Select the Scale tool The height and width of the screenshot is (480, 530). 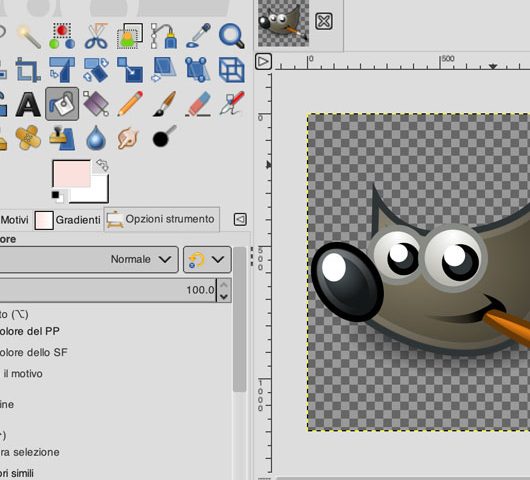click(x=130, y=70)
